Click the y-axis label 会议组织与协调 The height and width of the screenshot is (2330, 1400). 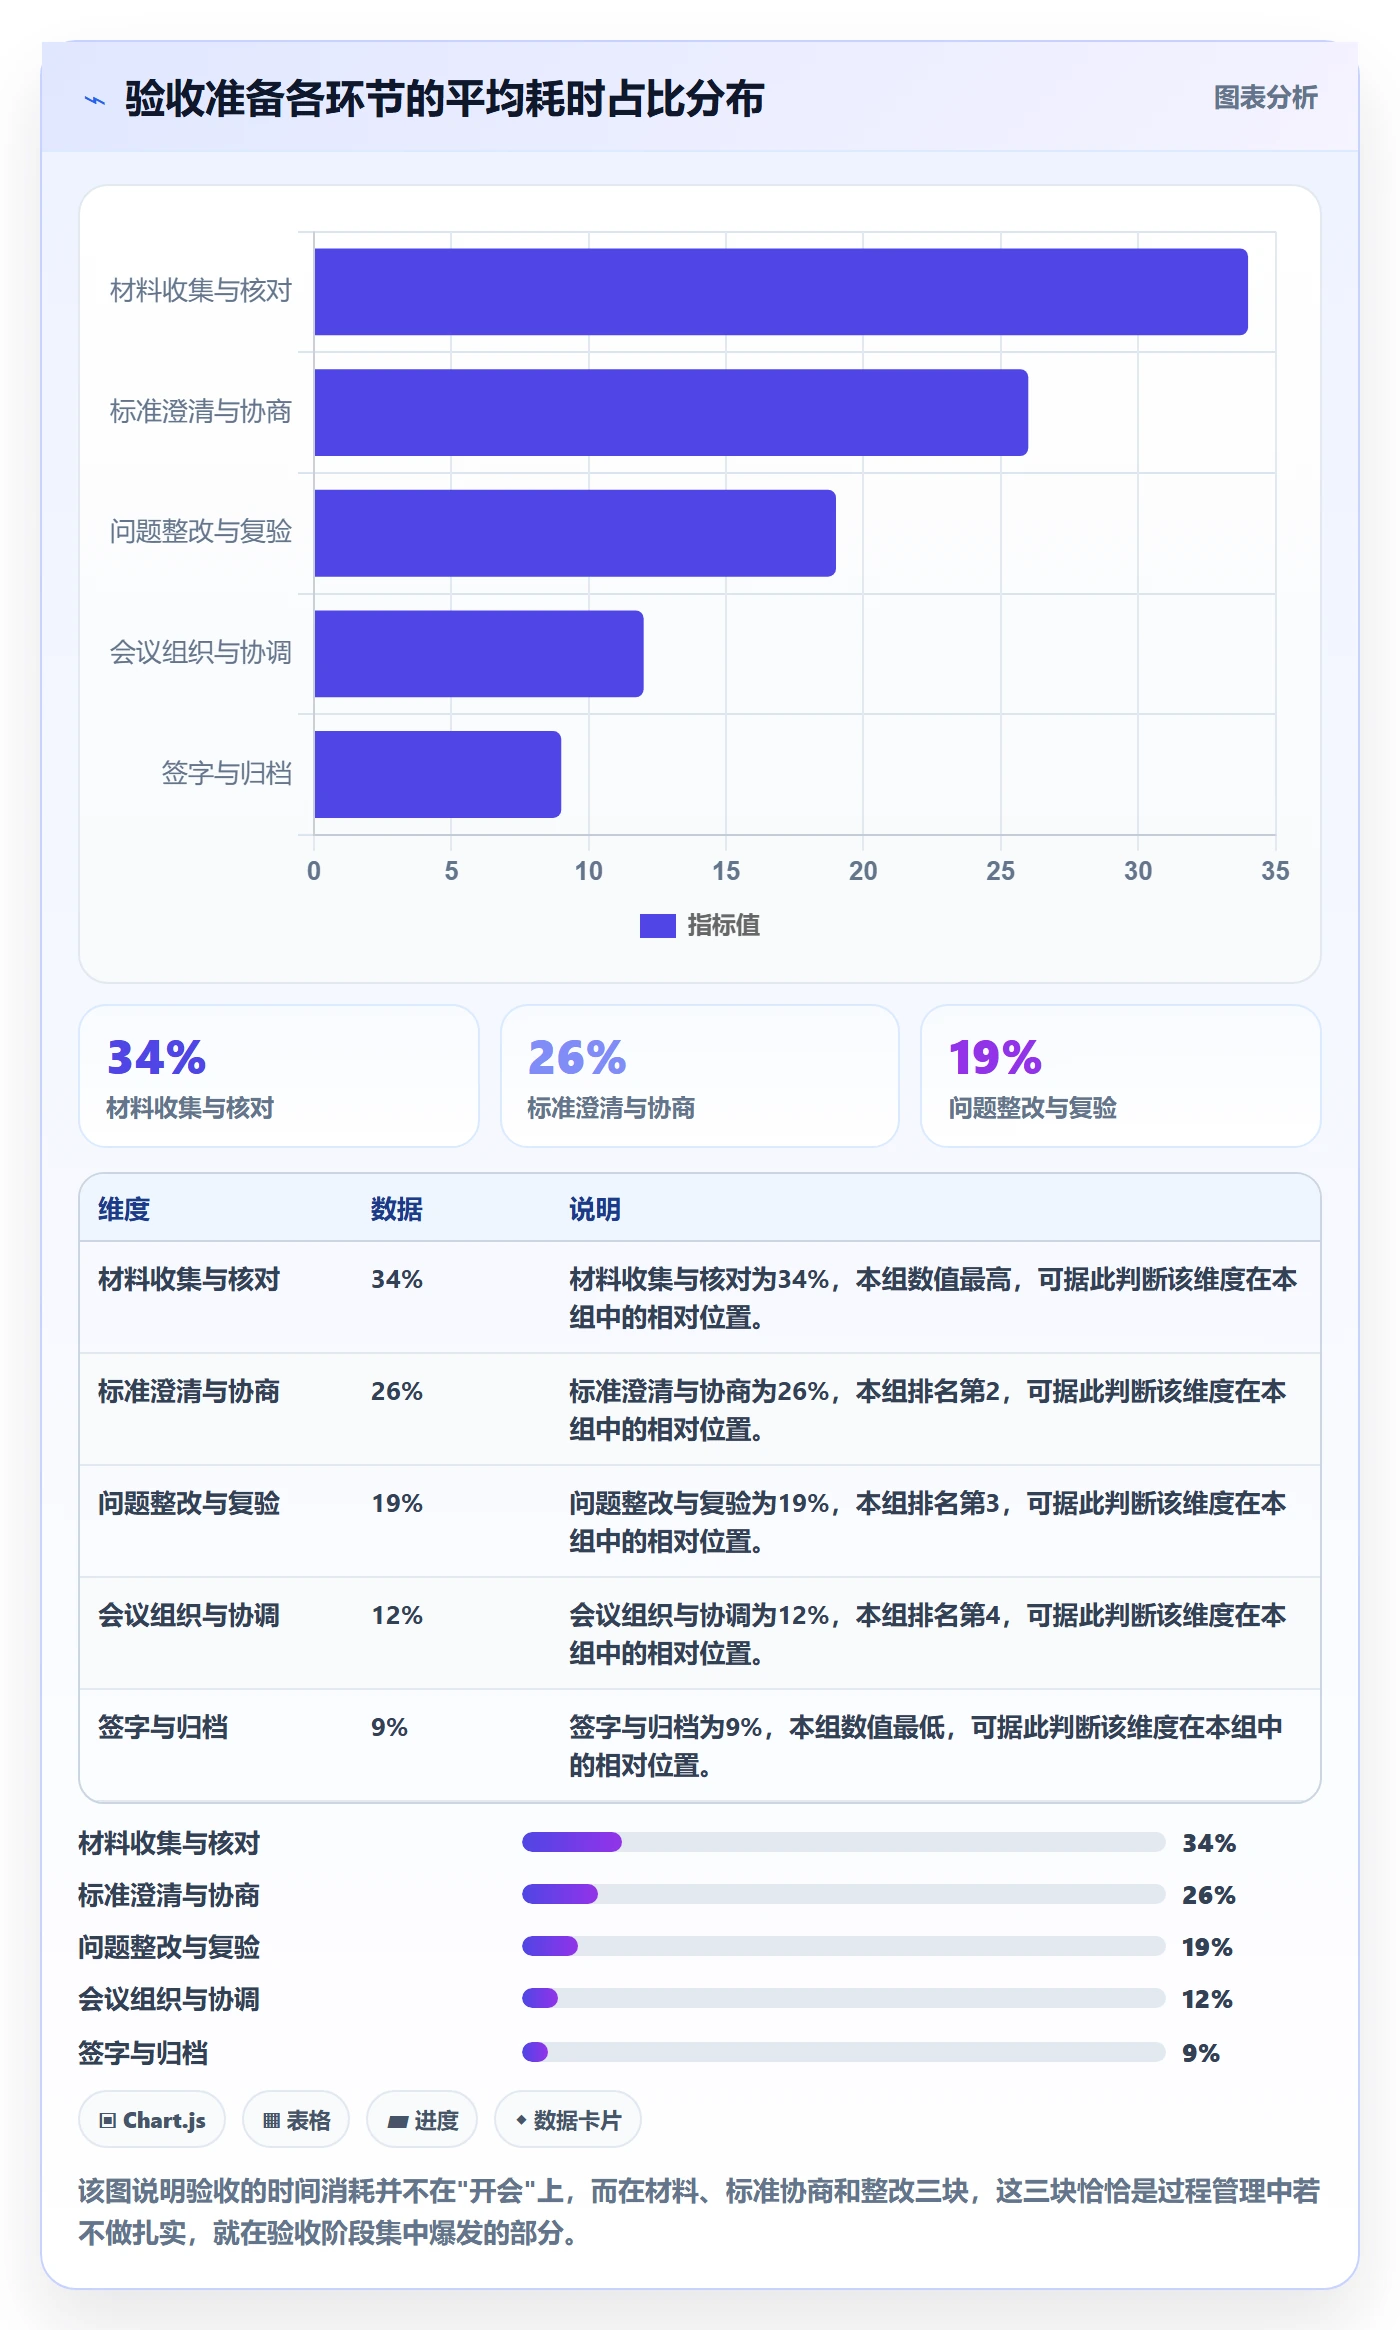point(200,653)
